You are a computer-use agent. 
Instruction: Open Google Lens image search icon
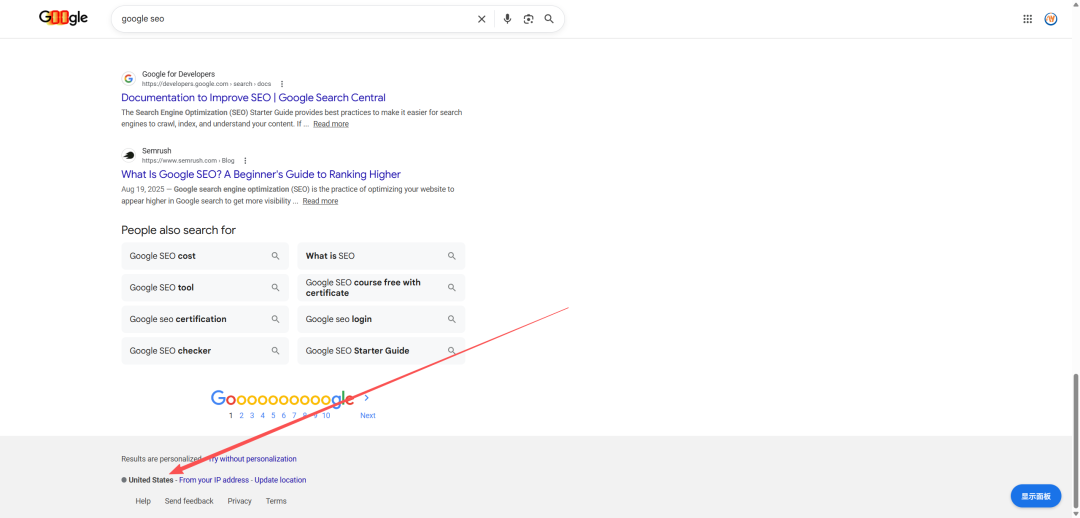528,19
